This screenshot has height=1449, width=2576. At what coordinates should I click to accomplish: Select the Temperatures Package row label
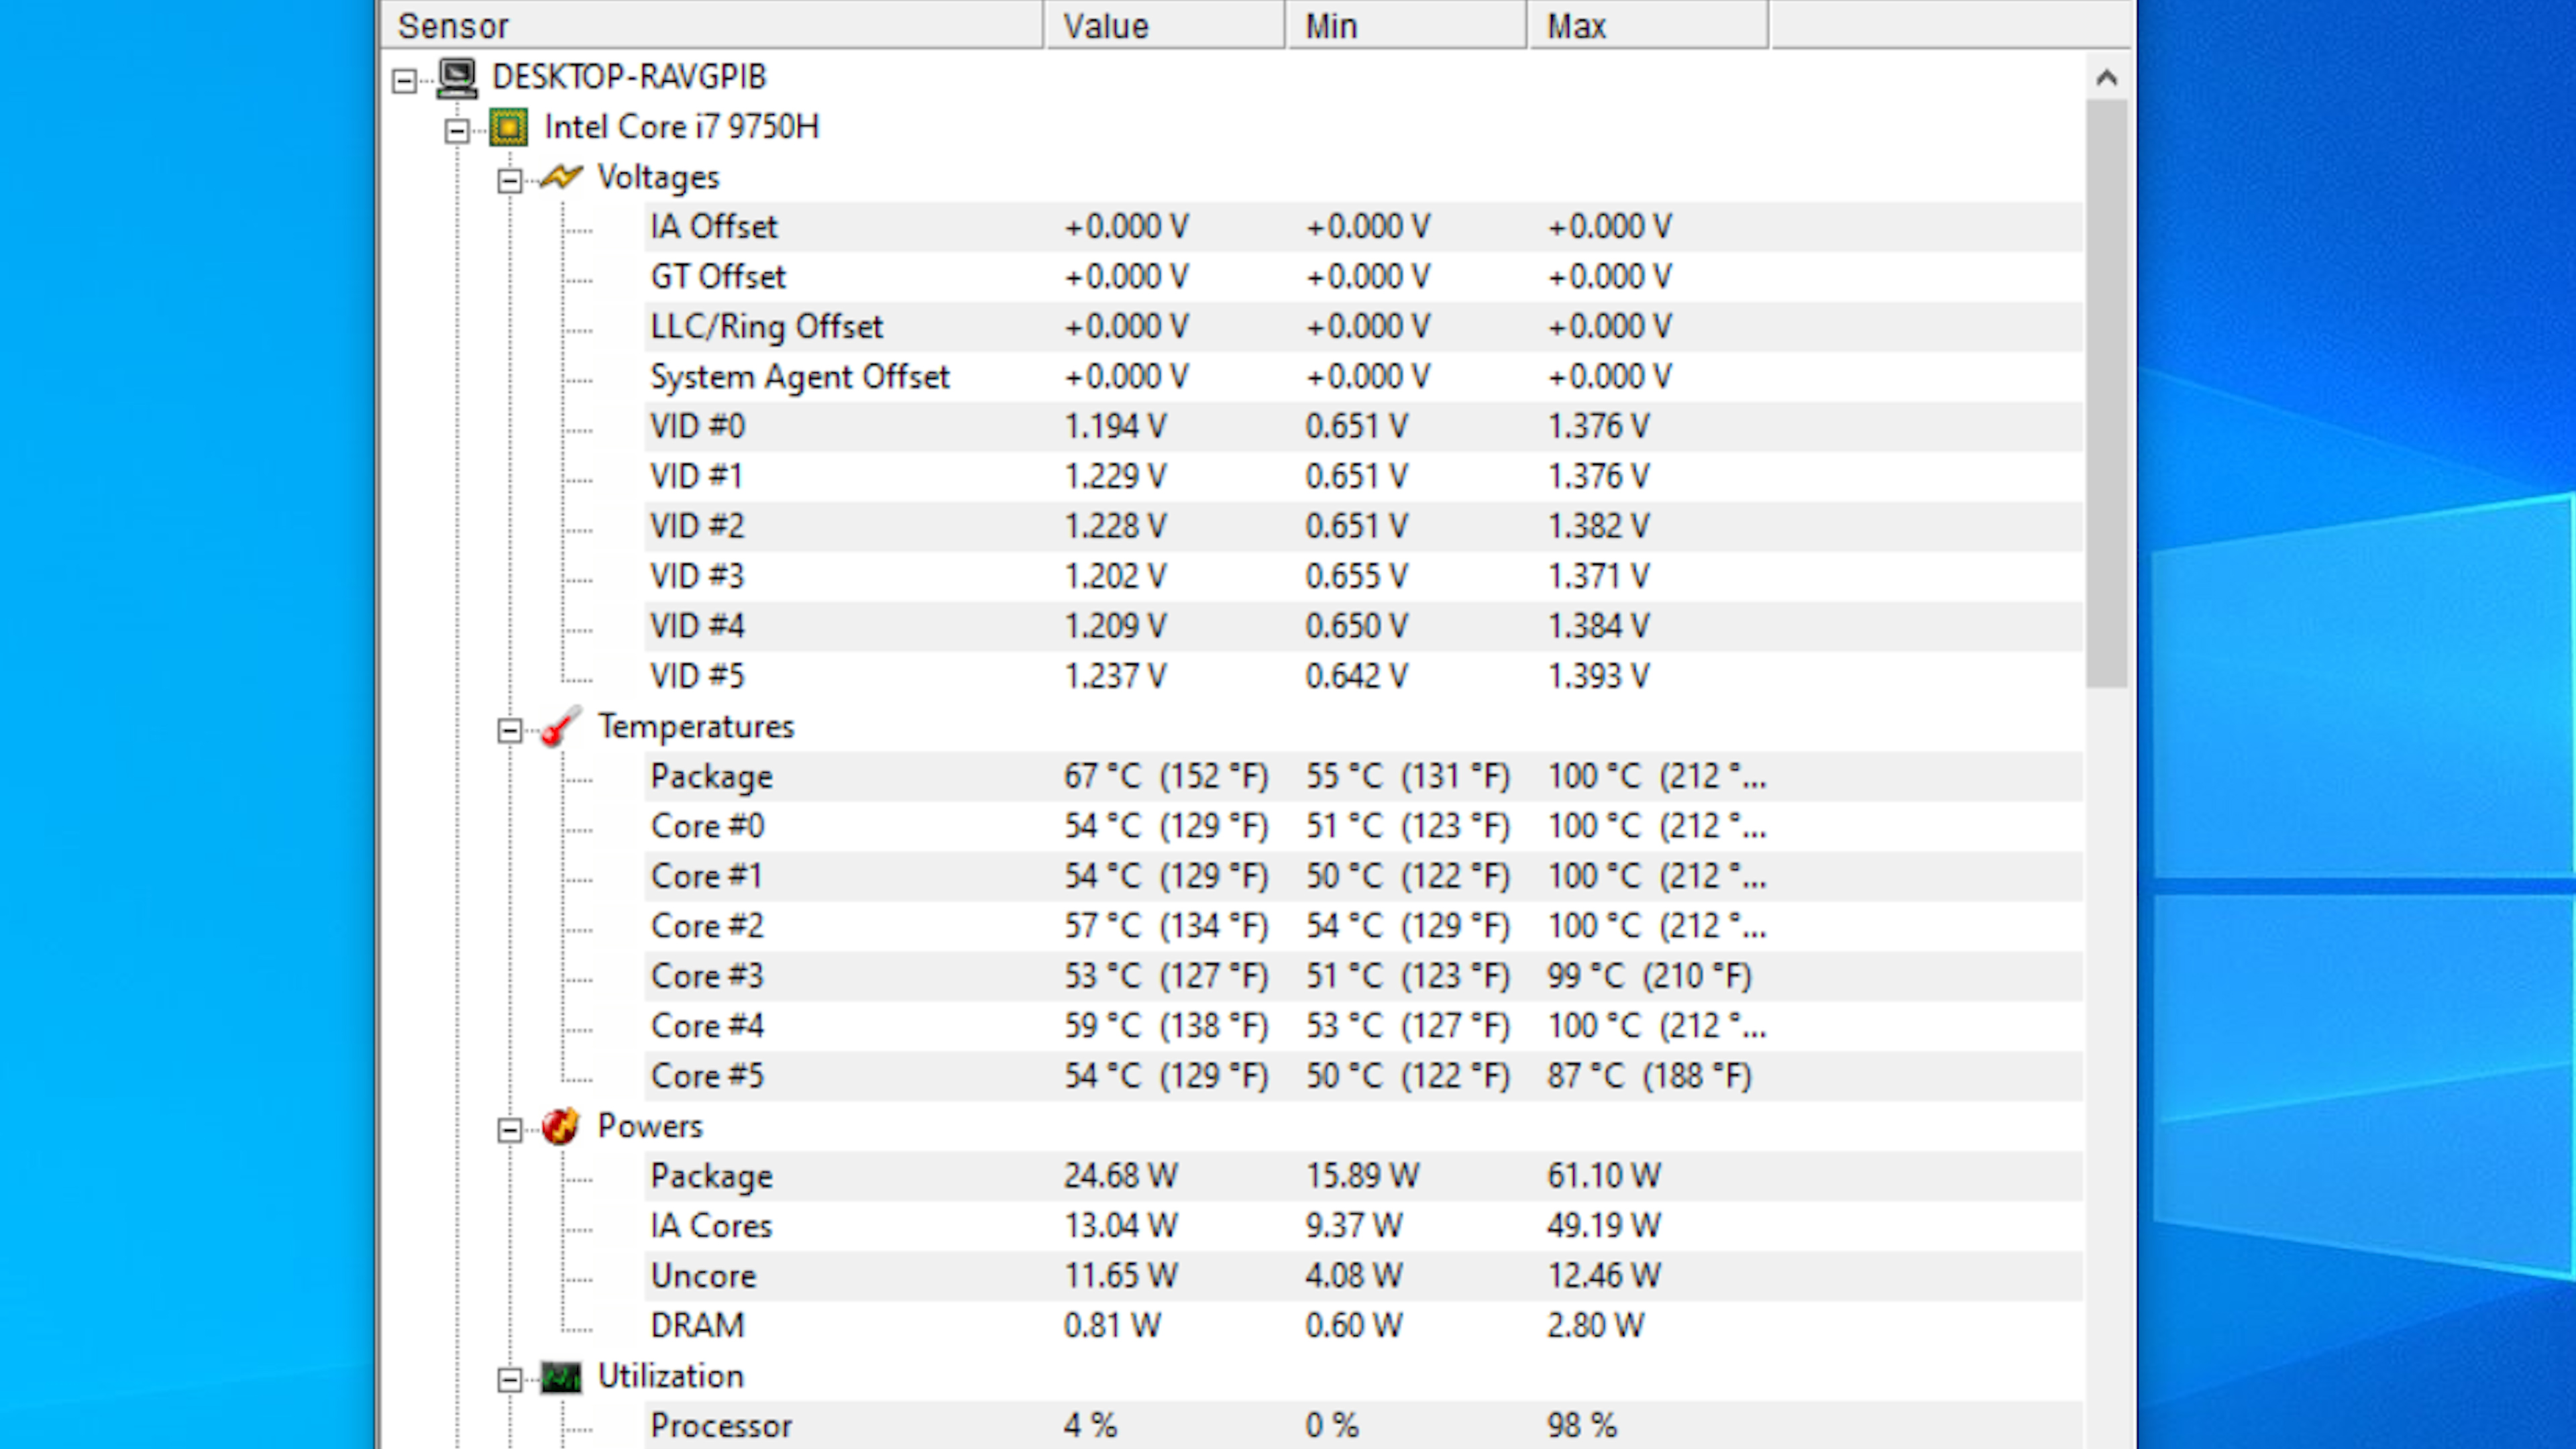click(x=711, y=777)
